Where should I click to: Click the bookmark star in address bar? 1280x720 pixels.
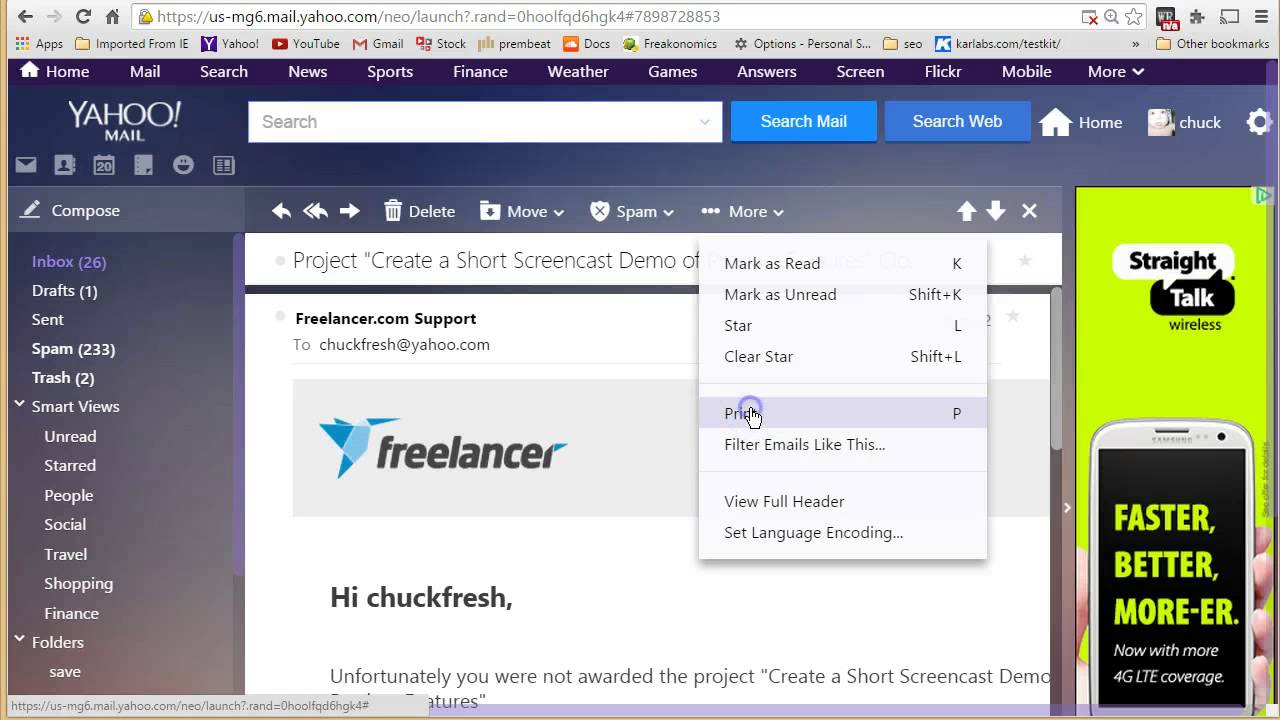coord(1133,16)
